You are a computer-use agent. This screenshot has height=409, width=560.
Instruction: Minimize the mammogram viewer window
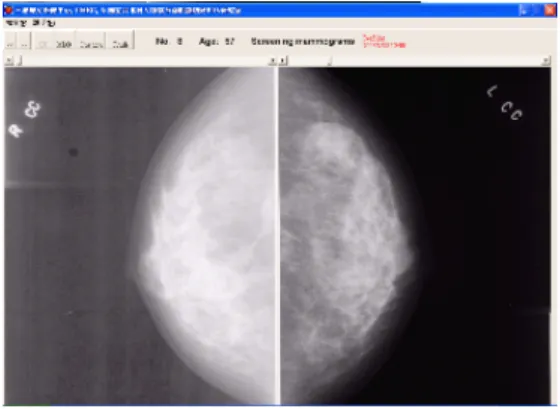pyautogui.click(x=524, y=10)
